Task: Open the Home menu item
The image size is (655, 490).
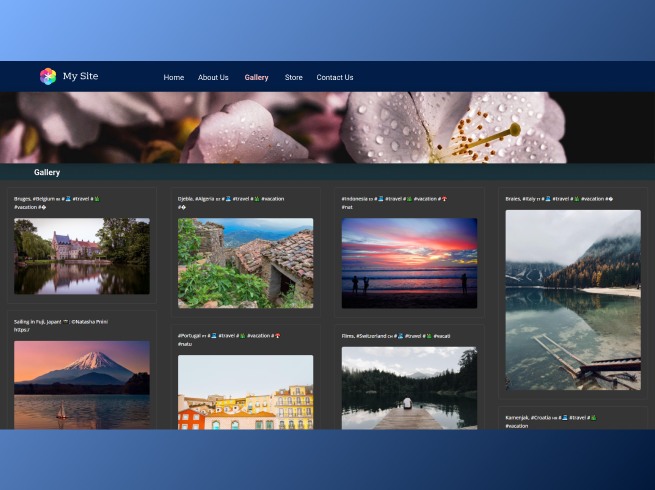Action: 174,77
